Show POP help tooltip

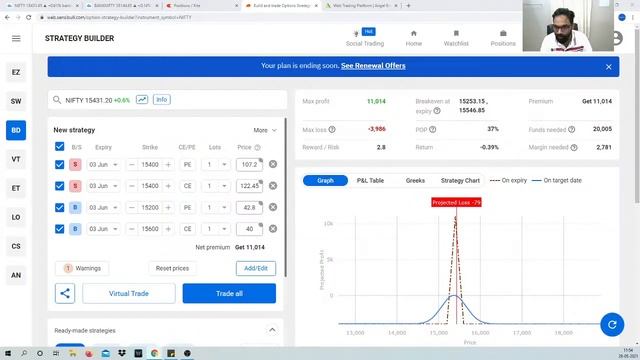[x=433, y=129]
